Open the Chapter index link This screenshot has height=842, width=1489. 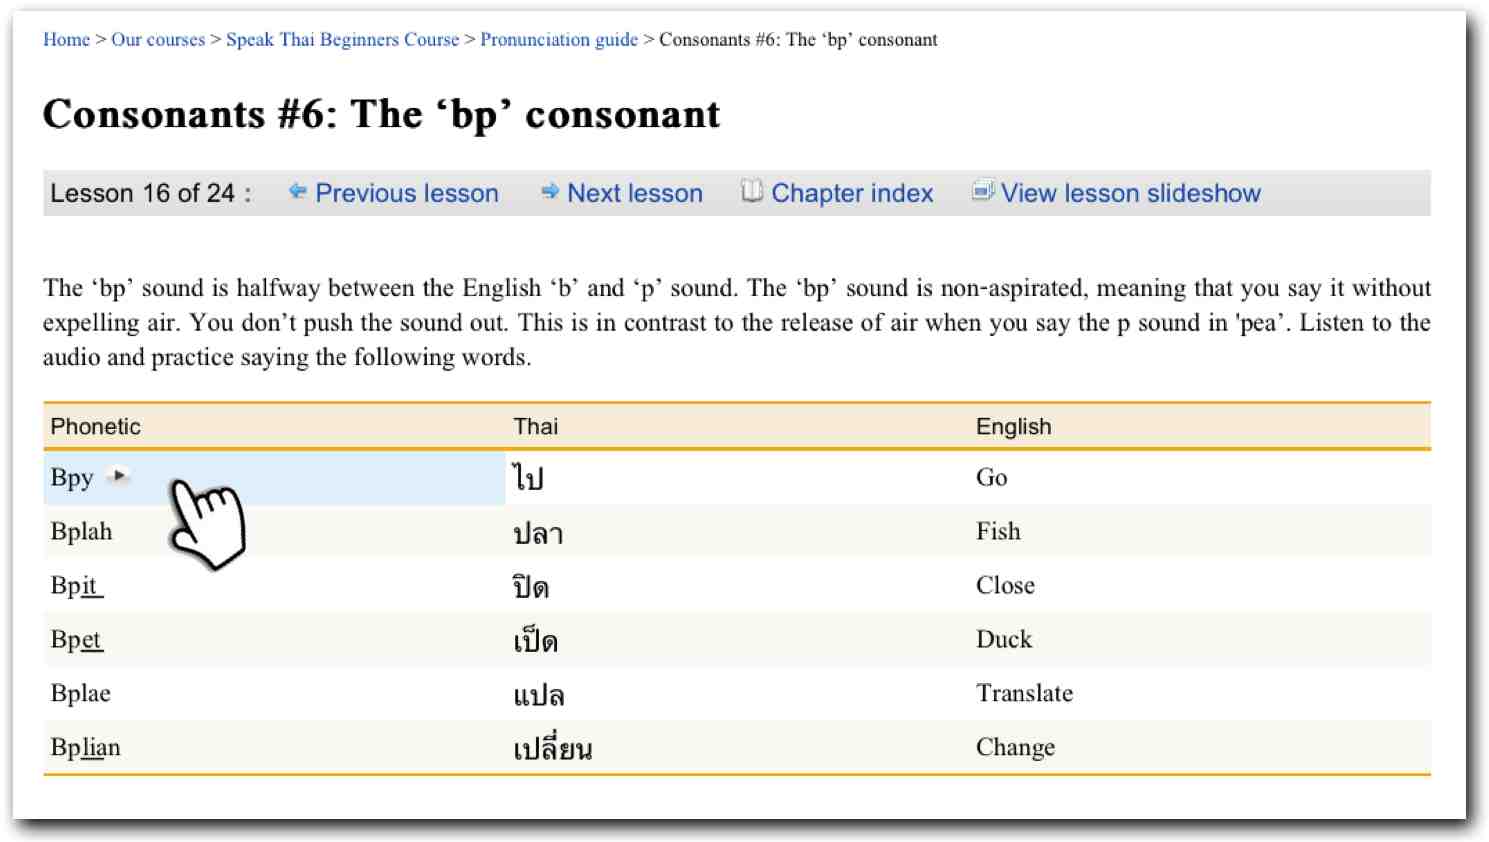(852, 194)
